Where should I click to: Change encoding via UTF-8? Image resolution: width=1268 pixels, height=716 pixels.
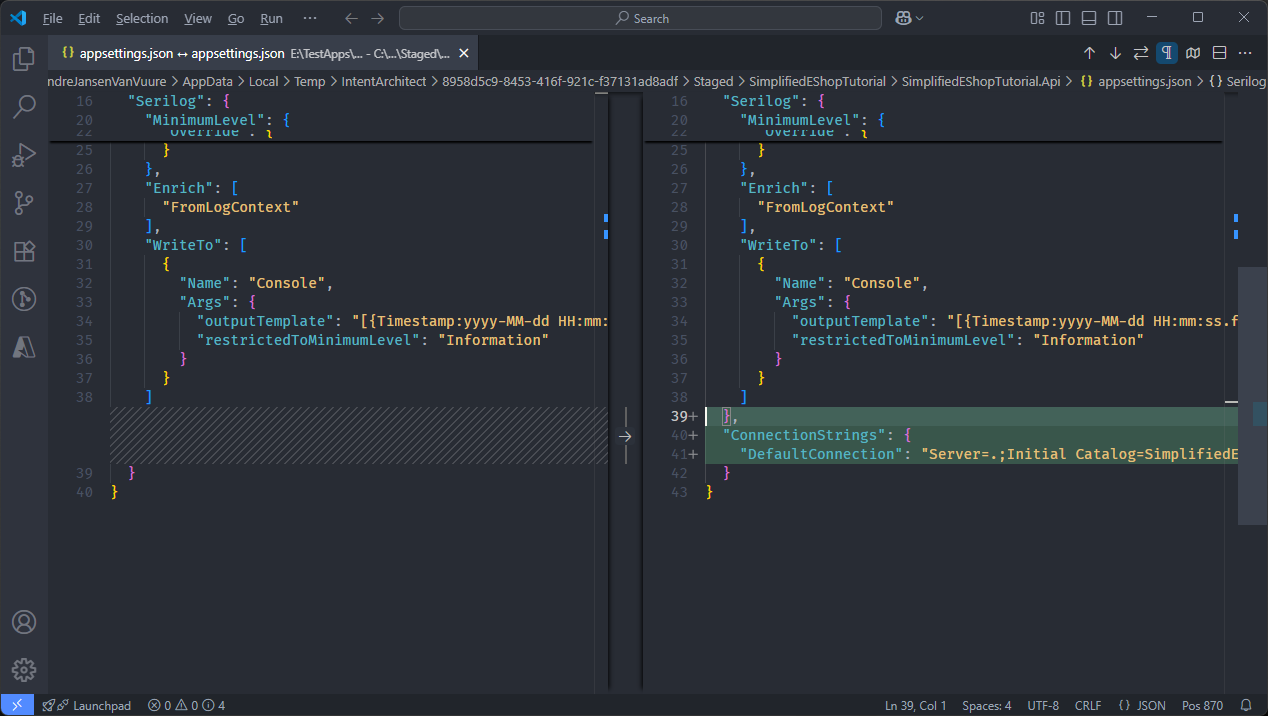[1043, 705]
